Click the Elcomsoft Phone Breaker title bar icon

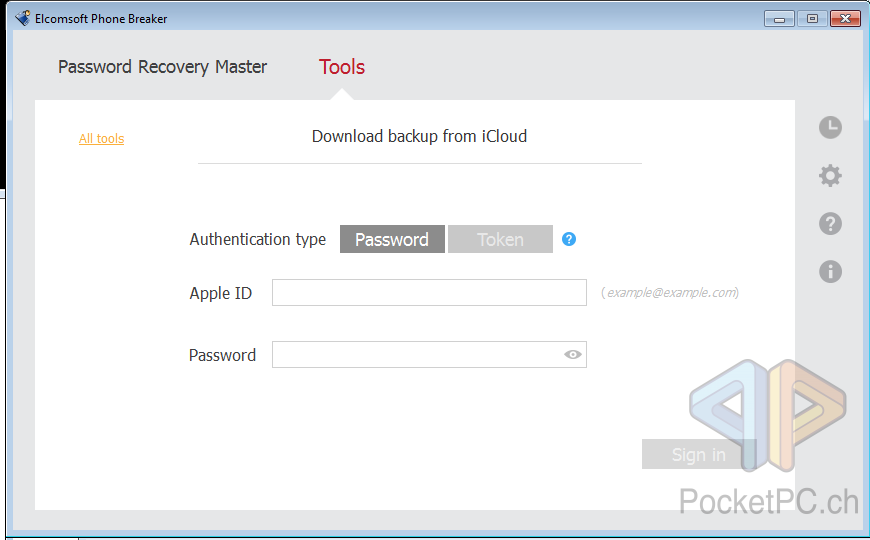[23, 18]
